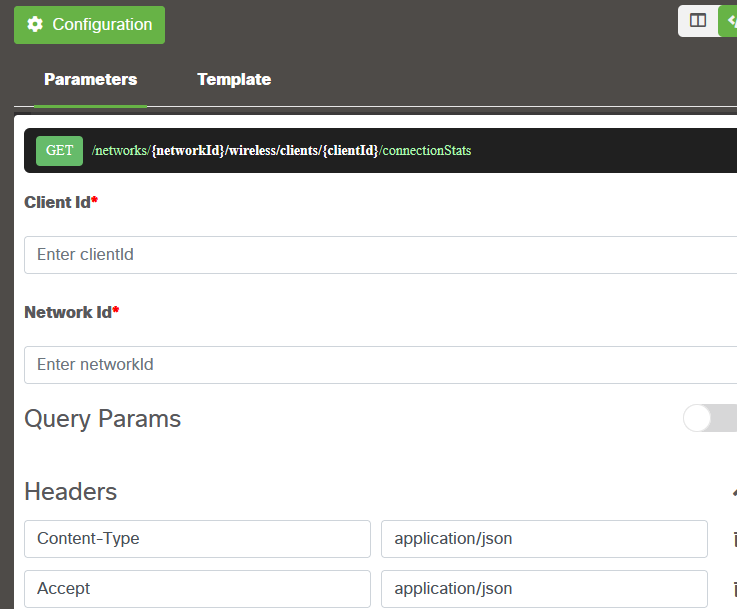The height and width of the screenshot is (609, 737).
Task: Edit the Accept application/json value field
Action: pyautogui.click(x=544, y=589)
